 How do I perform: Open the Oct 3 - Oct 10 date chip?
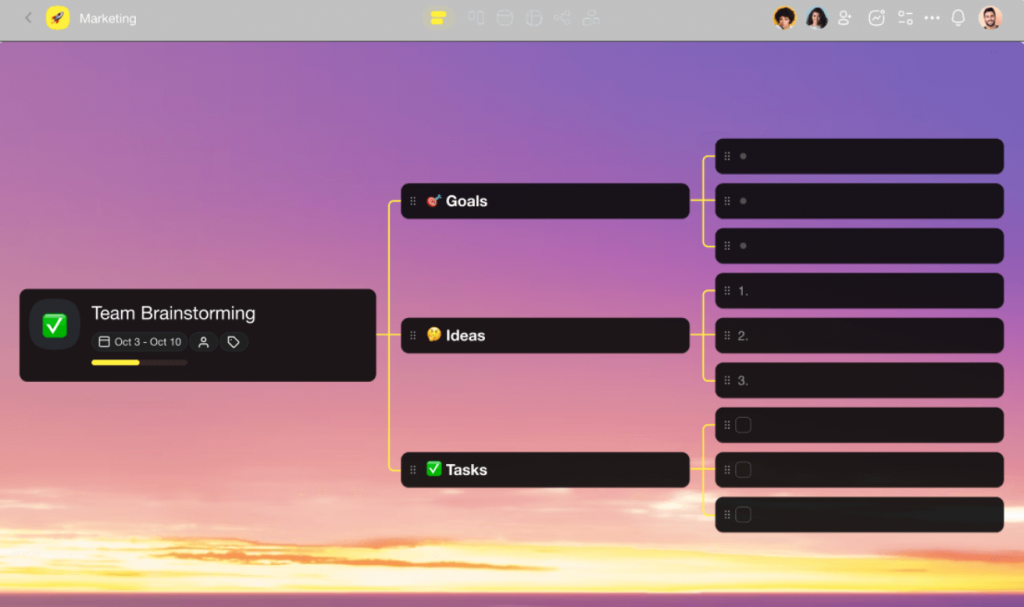point(140,342)
